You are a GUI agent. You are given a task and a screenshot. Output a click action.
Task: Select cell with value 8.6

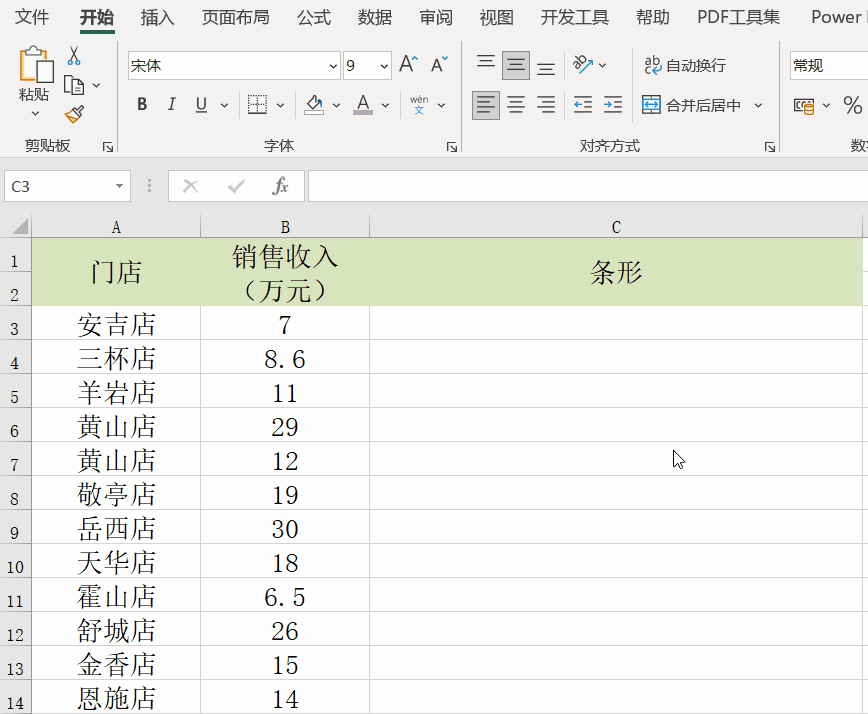pyautogui.click(x=285, y=358)
